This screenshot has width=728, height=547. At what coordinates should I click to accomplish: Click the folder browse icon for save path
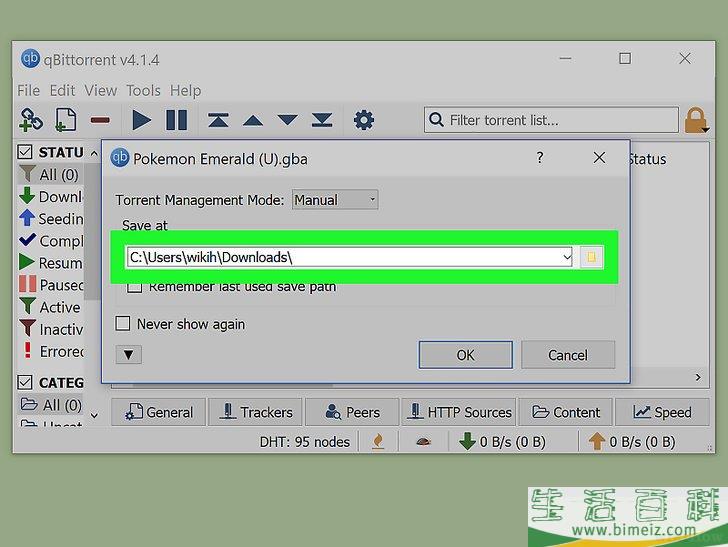tap(591, 257)
